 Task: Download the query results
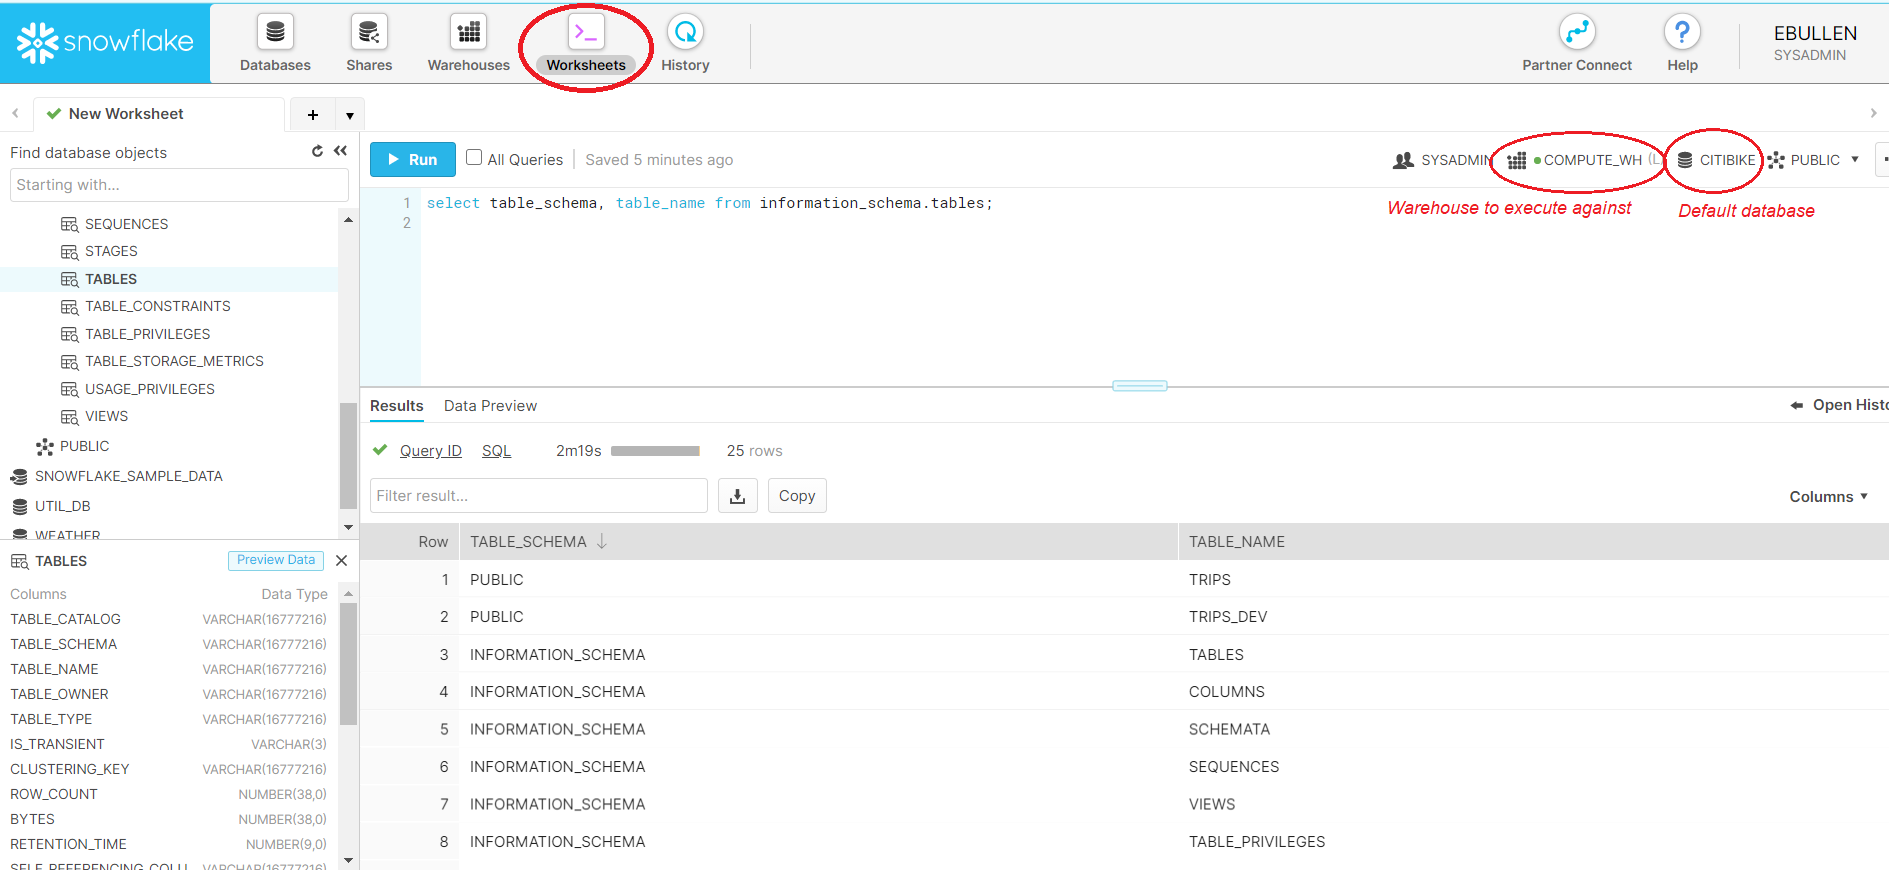[737, 496]
